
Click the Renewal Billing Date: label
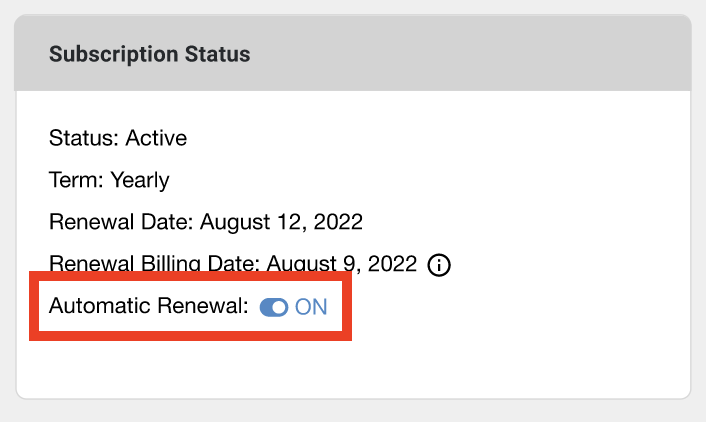coord(154,263)
